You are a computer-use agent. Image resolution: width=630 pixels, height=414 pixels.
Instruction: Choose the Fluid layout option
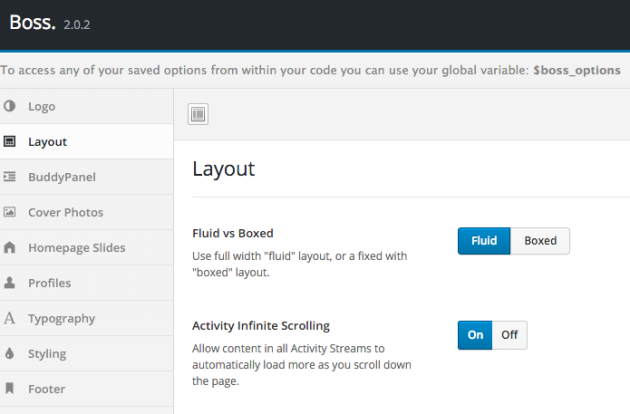tap(484, 241)
